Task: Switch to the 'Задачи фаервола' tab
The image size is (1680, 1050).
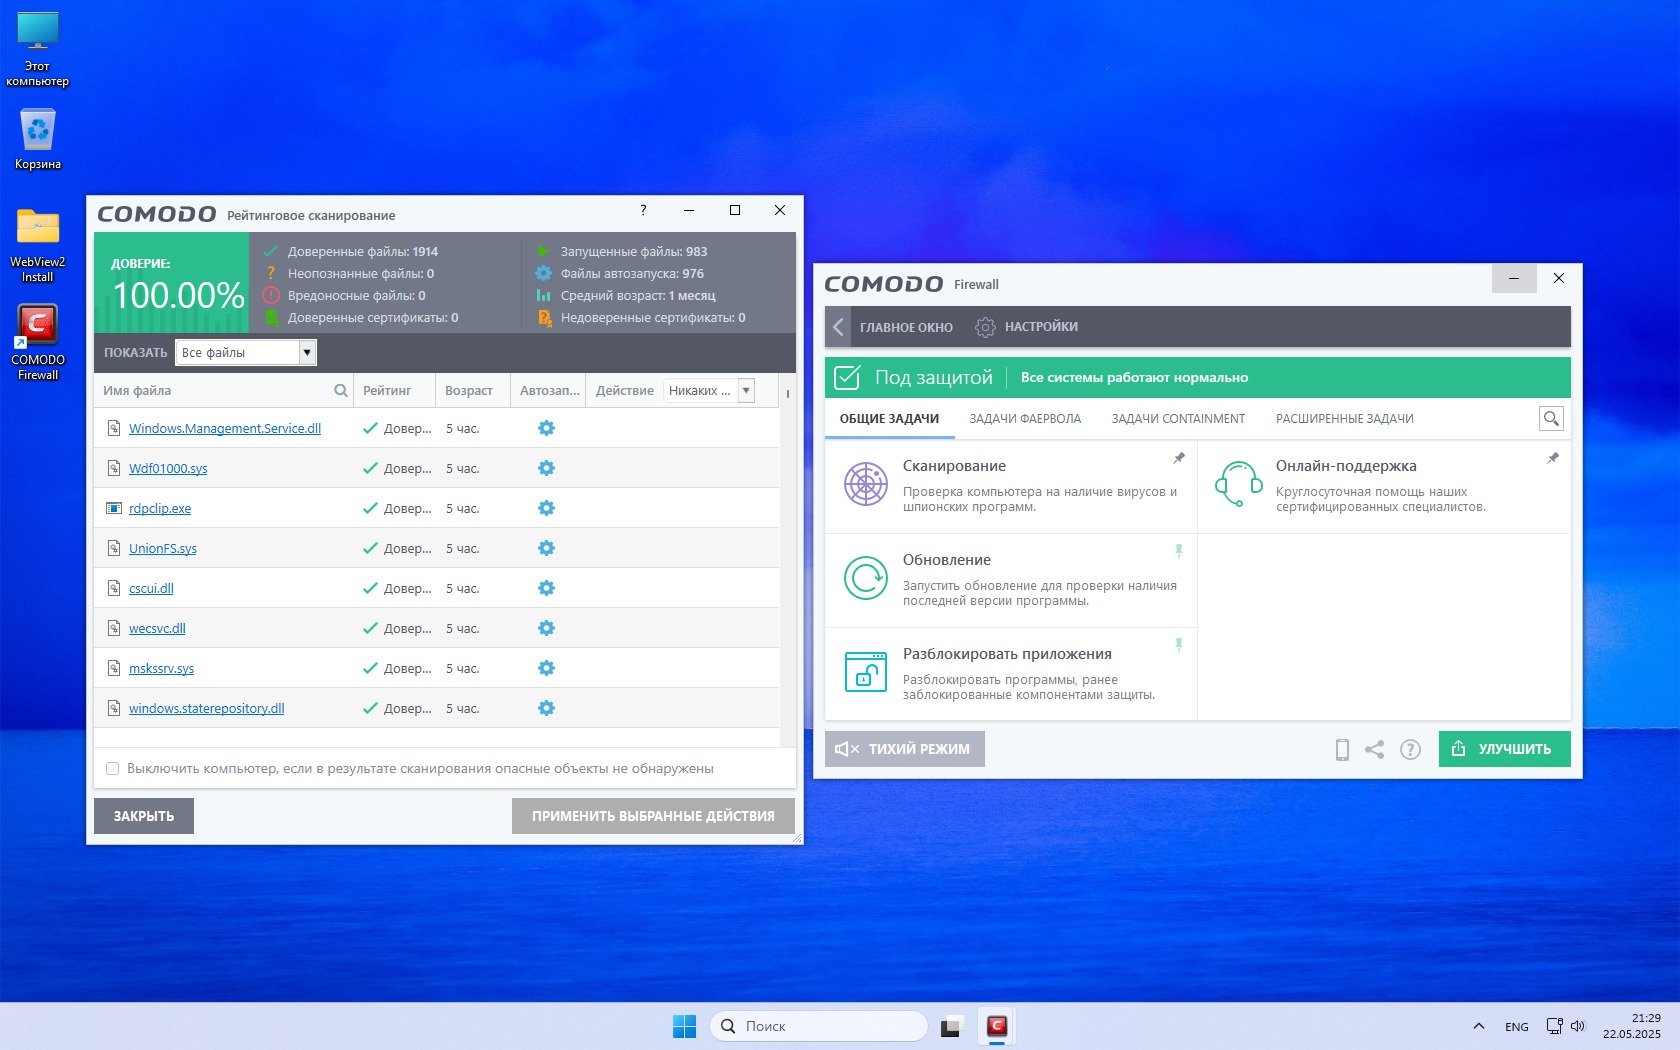Action: 1025,419
